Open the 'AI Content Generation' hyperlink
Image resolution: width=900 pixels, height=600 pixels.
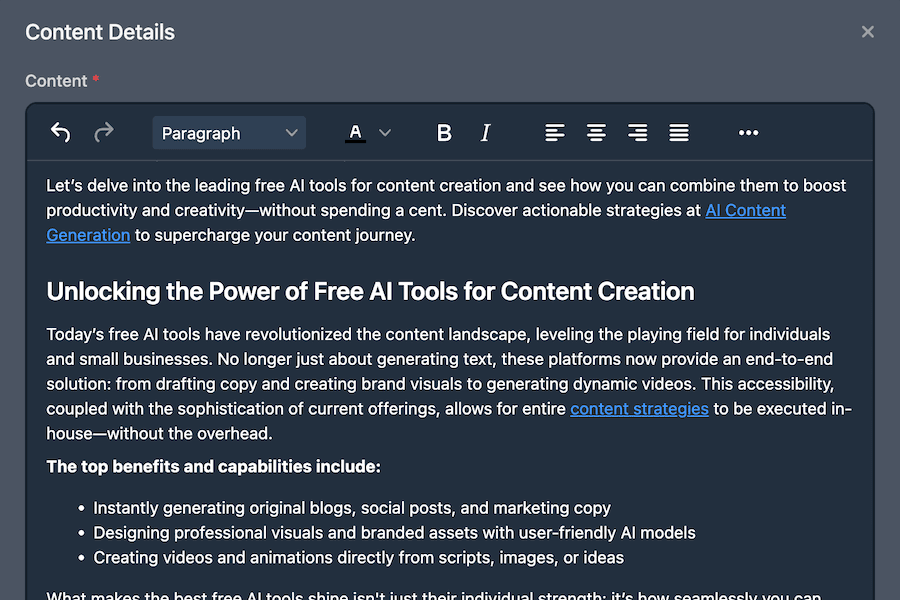(x=745, y=210)
